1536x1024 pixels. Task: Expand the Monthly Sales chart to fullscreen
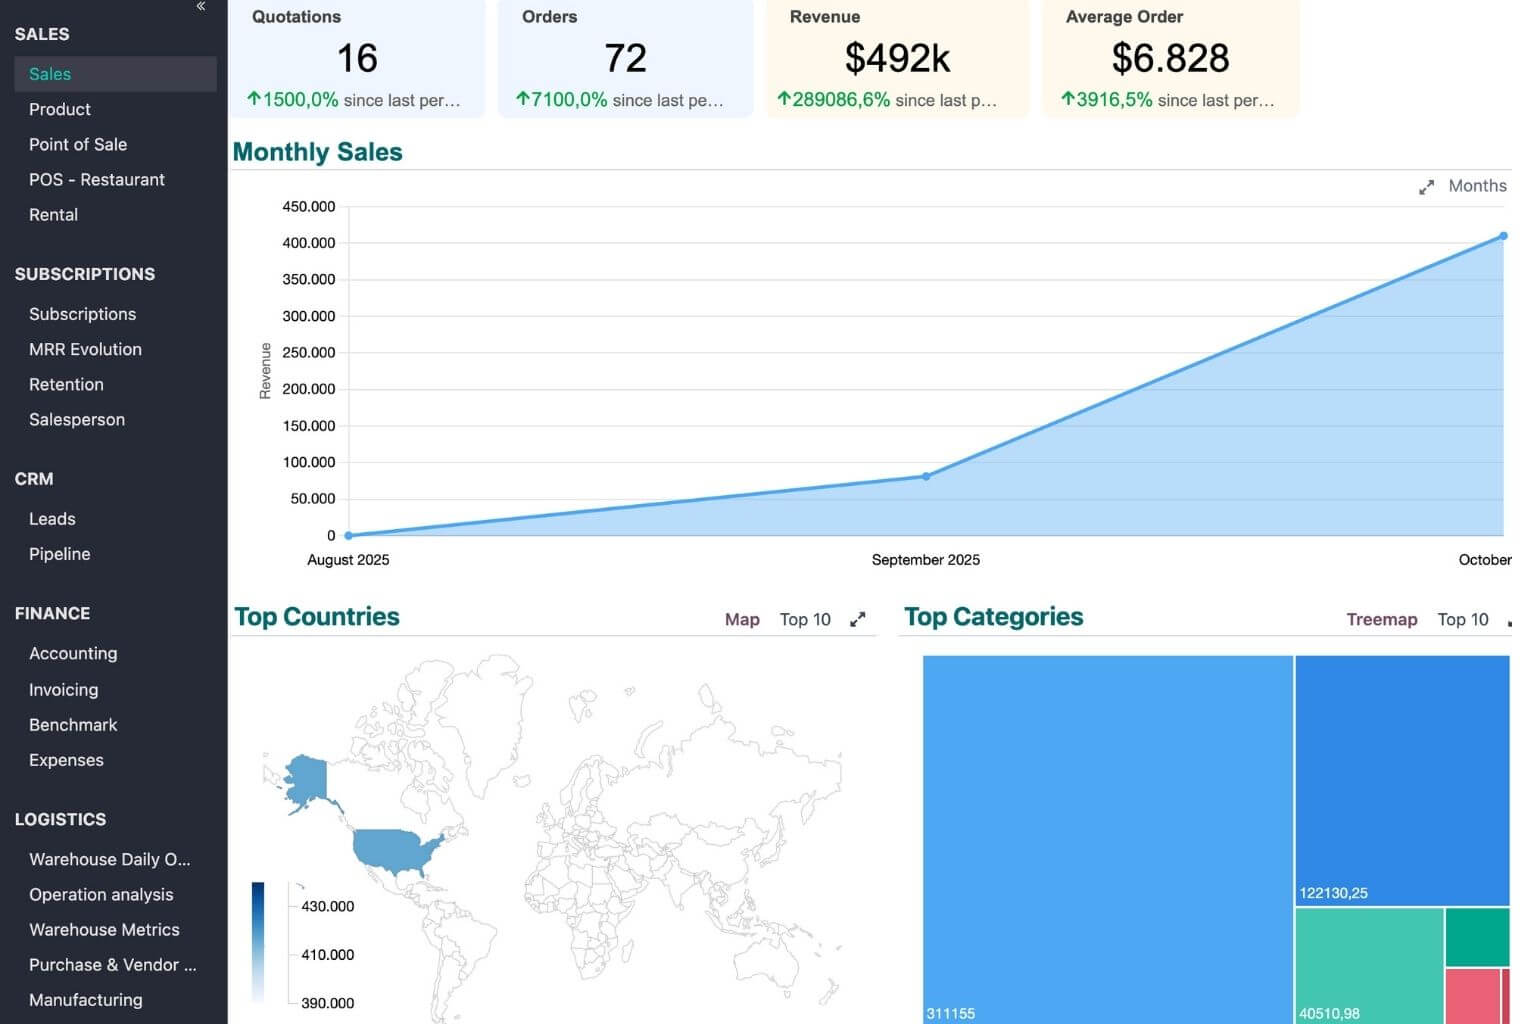[1426, 187]
